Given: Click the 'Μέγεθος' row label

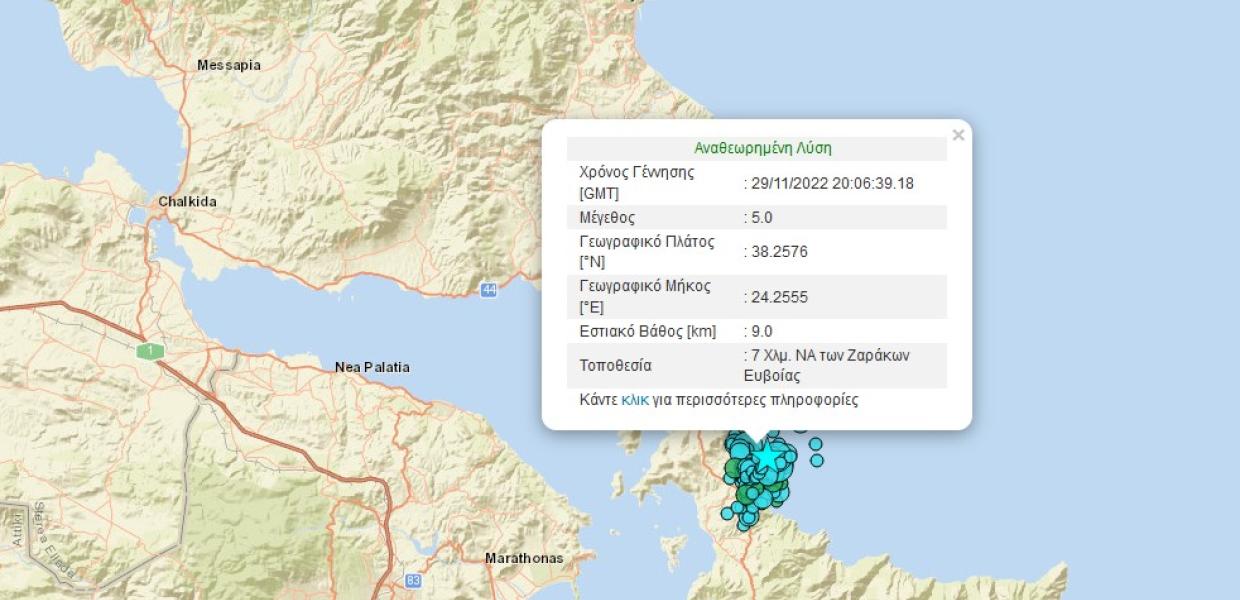Looking at the screenshot, I should pos(607,217).
